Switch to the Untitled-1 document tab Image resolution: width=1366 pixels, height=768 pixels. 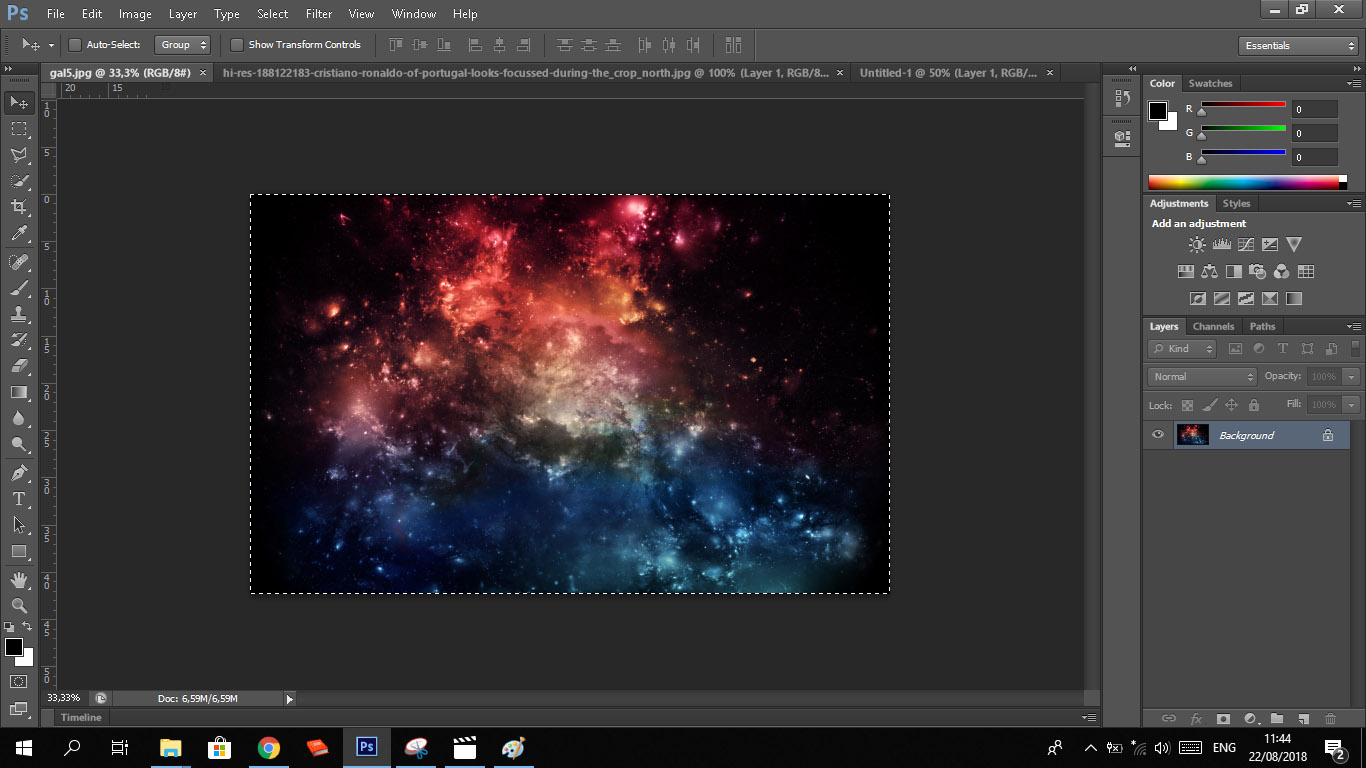947,73
